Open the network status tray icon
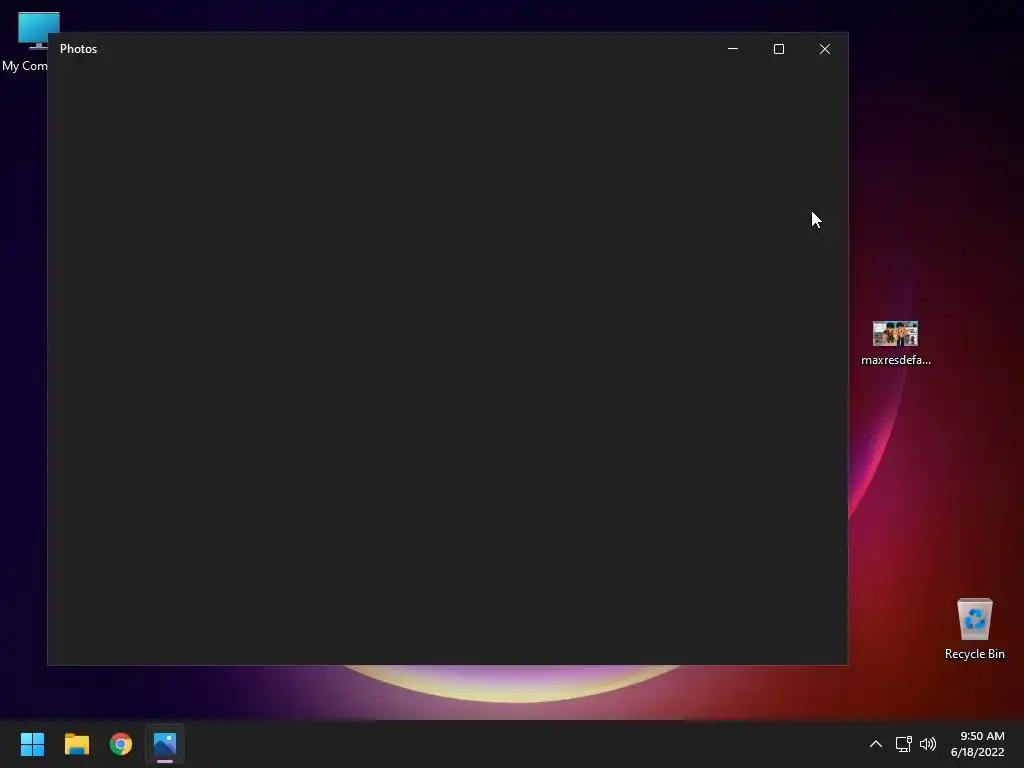This screenshot has height=768, width=1024. click(903, 744)
